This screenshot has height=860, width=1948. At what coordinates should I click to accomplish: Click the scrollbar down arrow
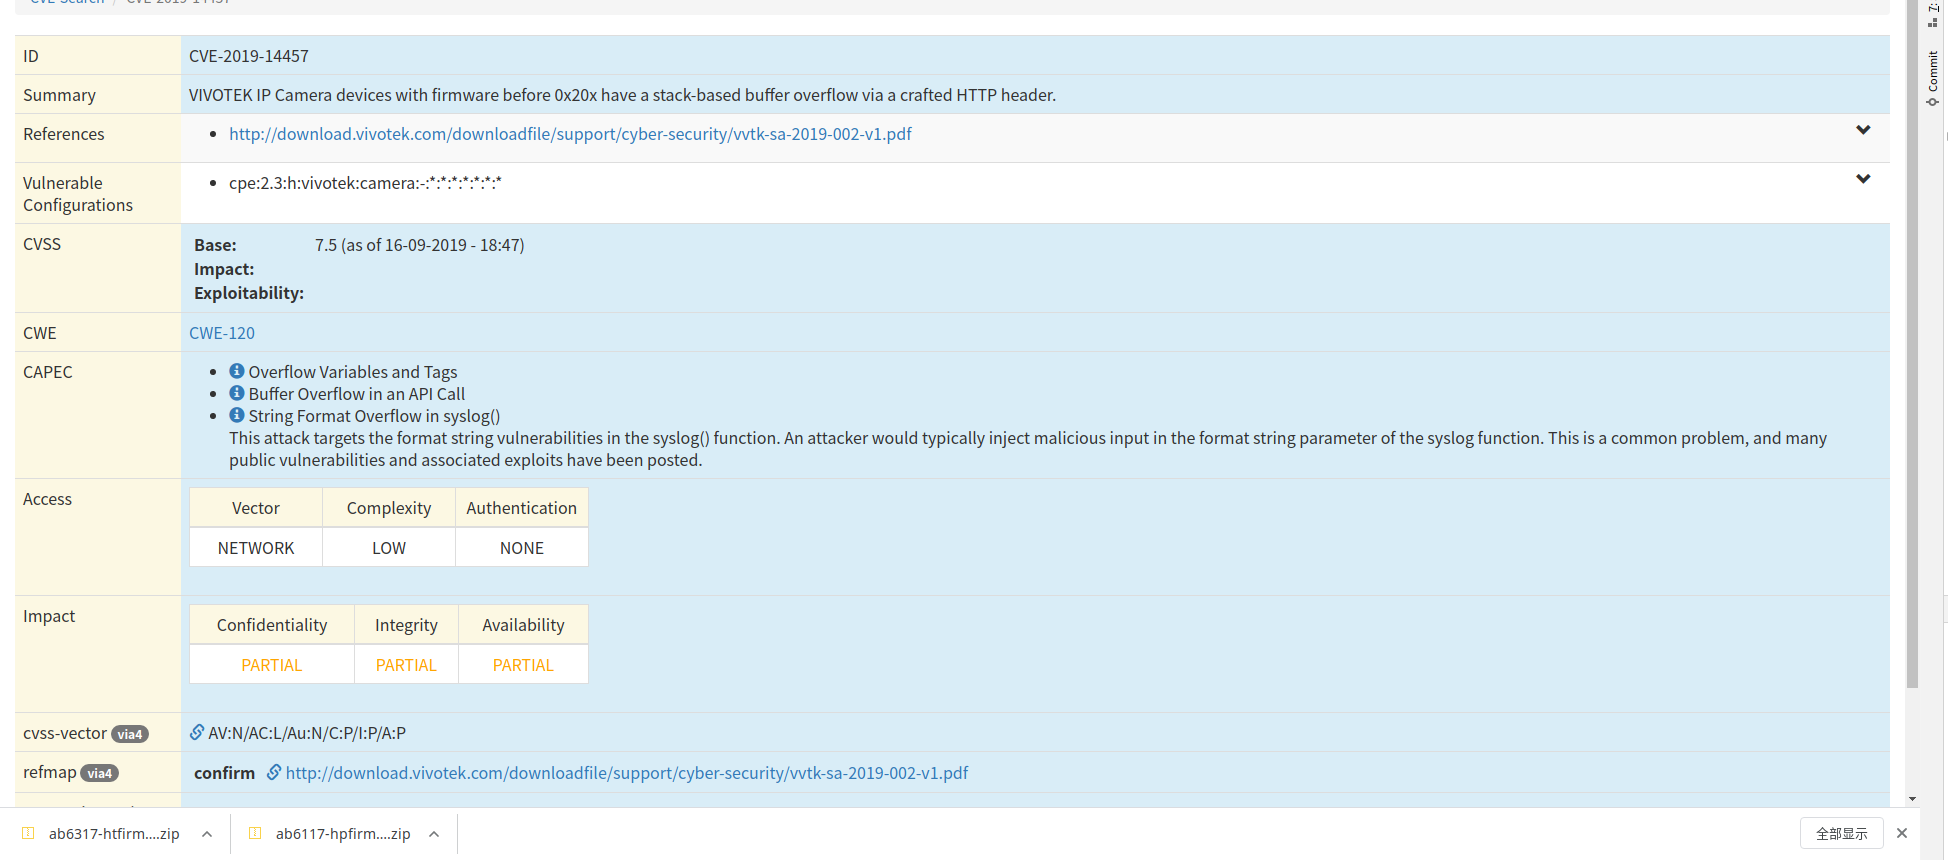tap(1913, 799)
